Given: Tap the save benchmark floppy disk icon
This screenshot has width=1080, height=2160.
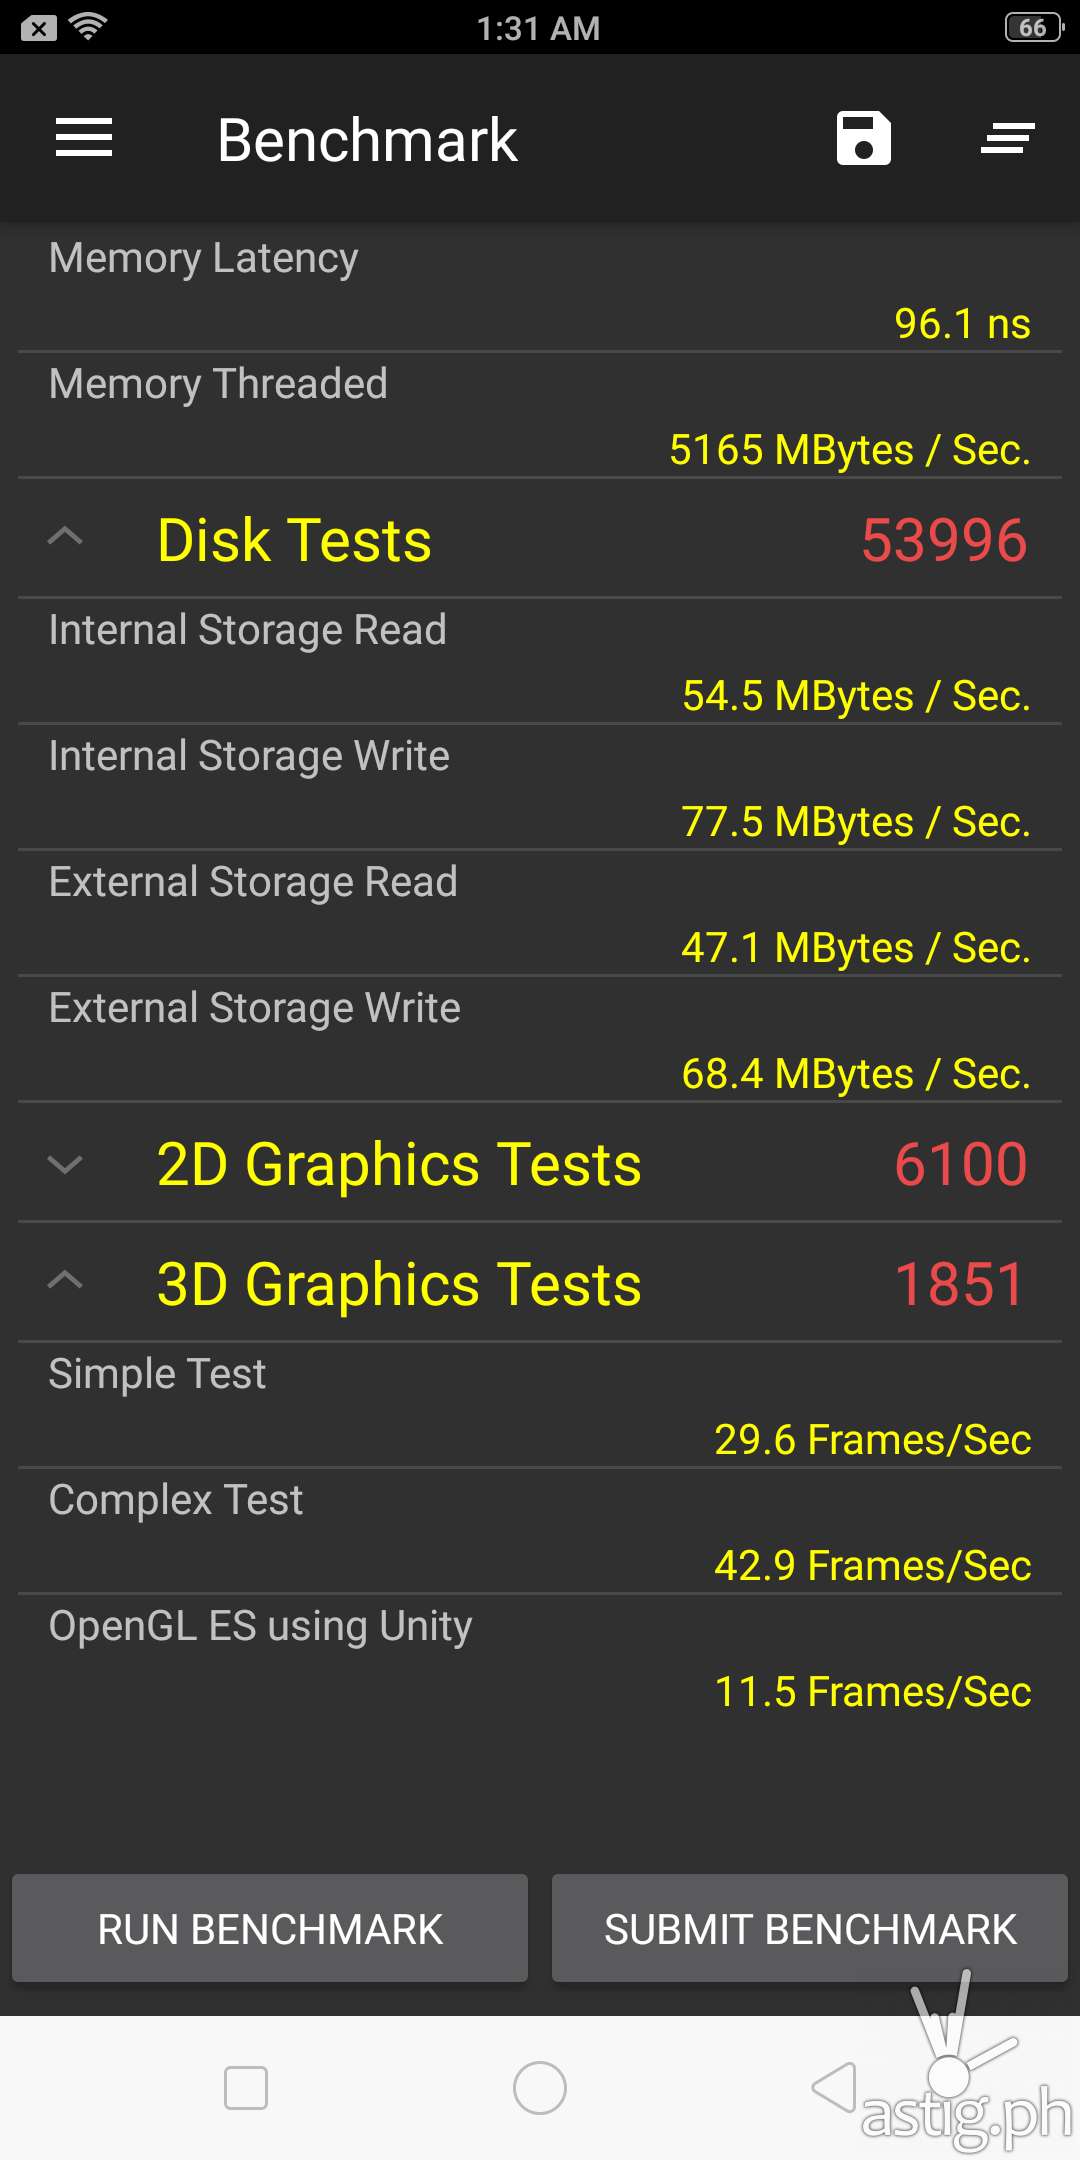Looking at the screenshot, I should pyautogui.click(x=863, y=138).
